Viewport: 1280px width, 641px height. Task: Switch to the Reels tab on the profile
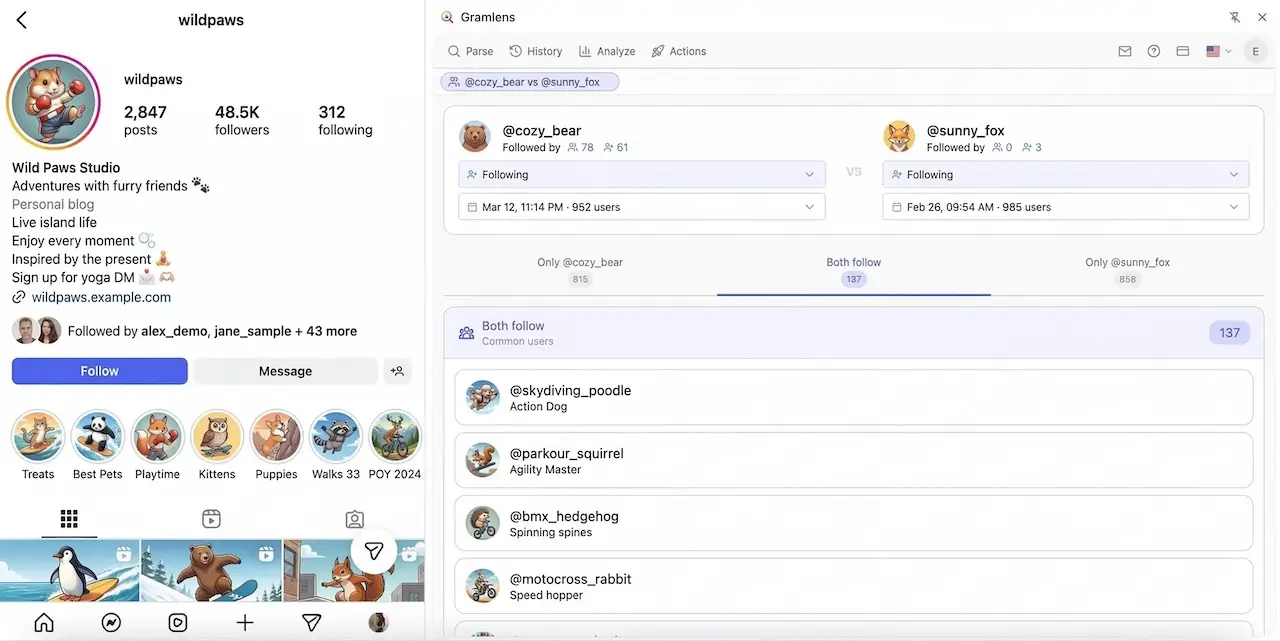coord(211,519)
